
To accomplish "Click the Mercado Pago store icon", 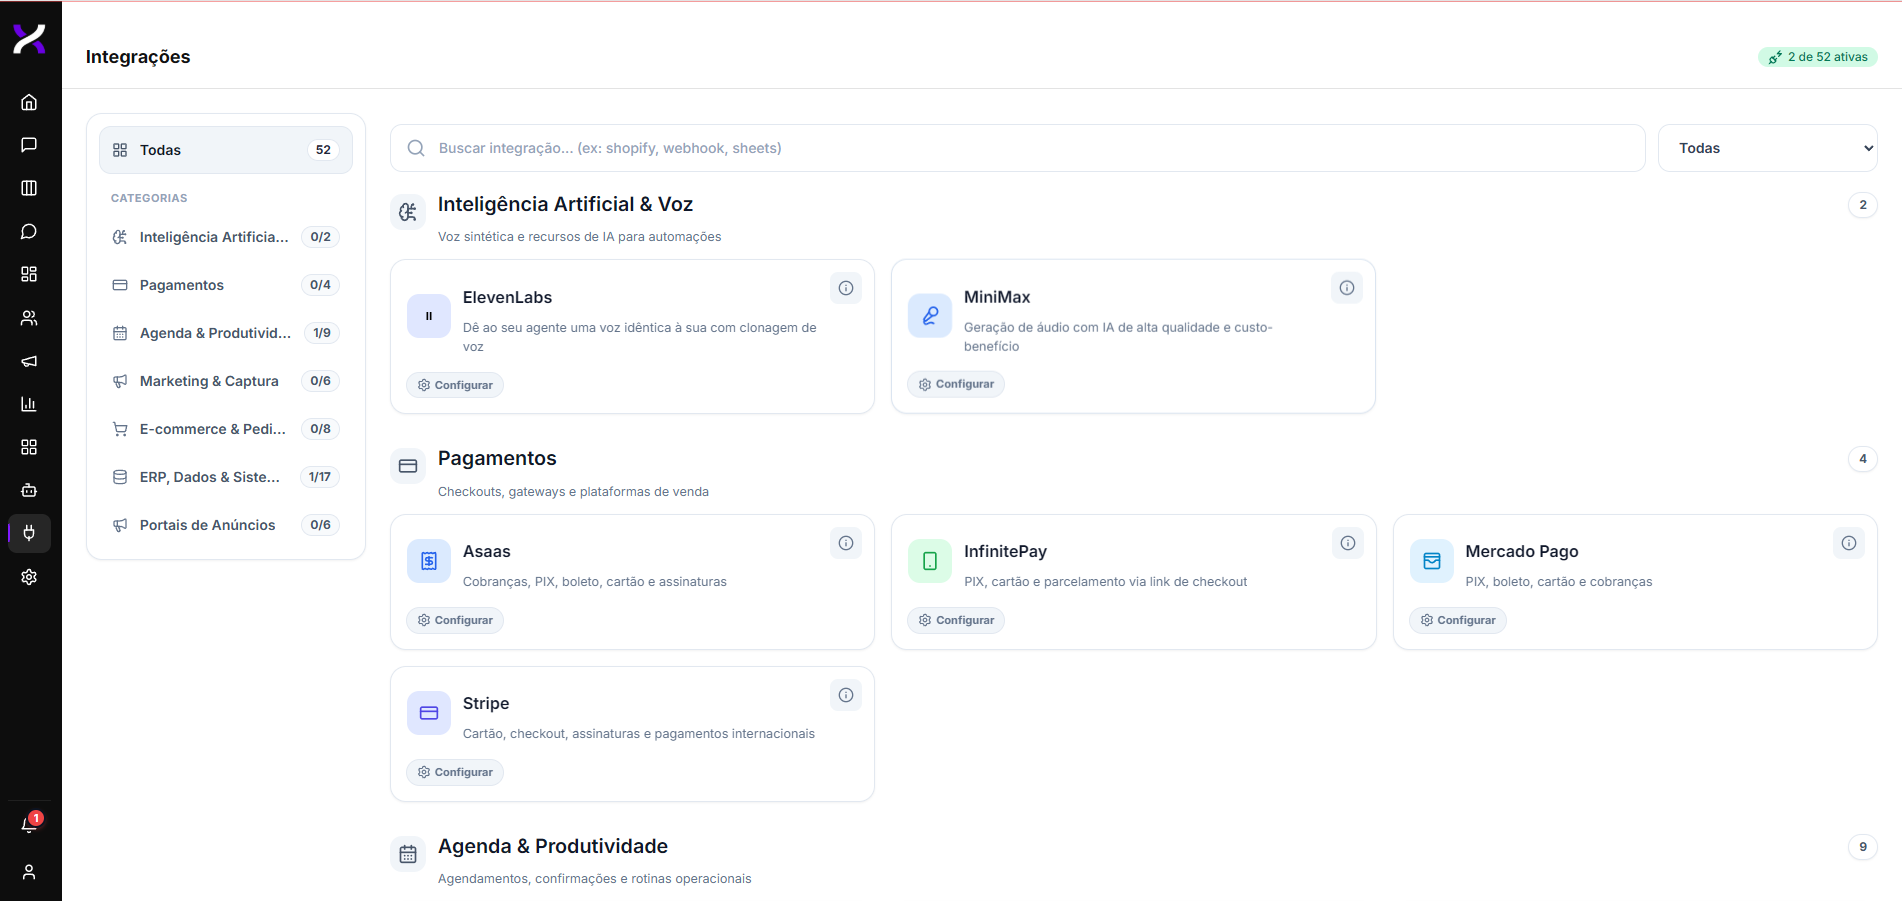I will [x=1432, y=561].
